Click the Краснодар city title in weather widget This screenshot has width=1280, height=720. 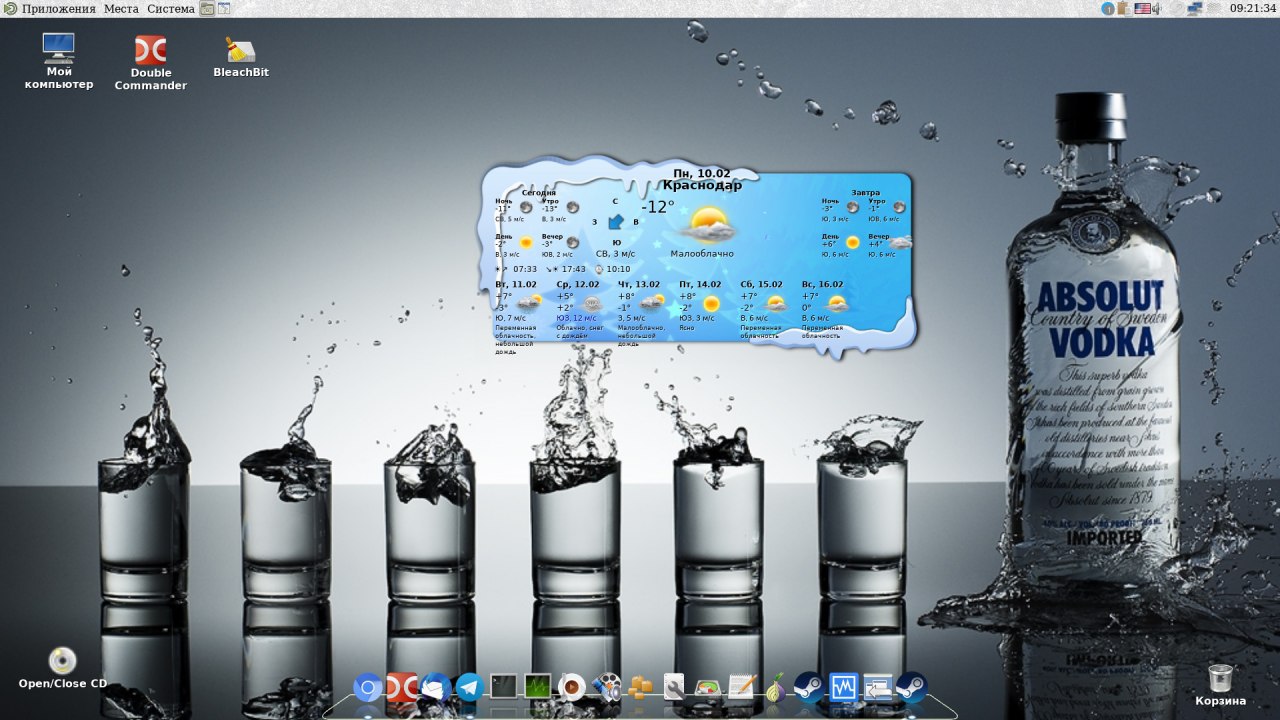[702, 185]
